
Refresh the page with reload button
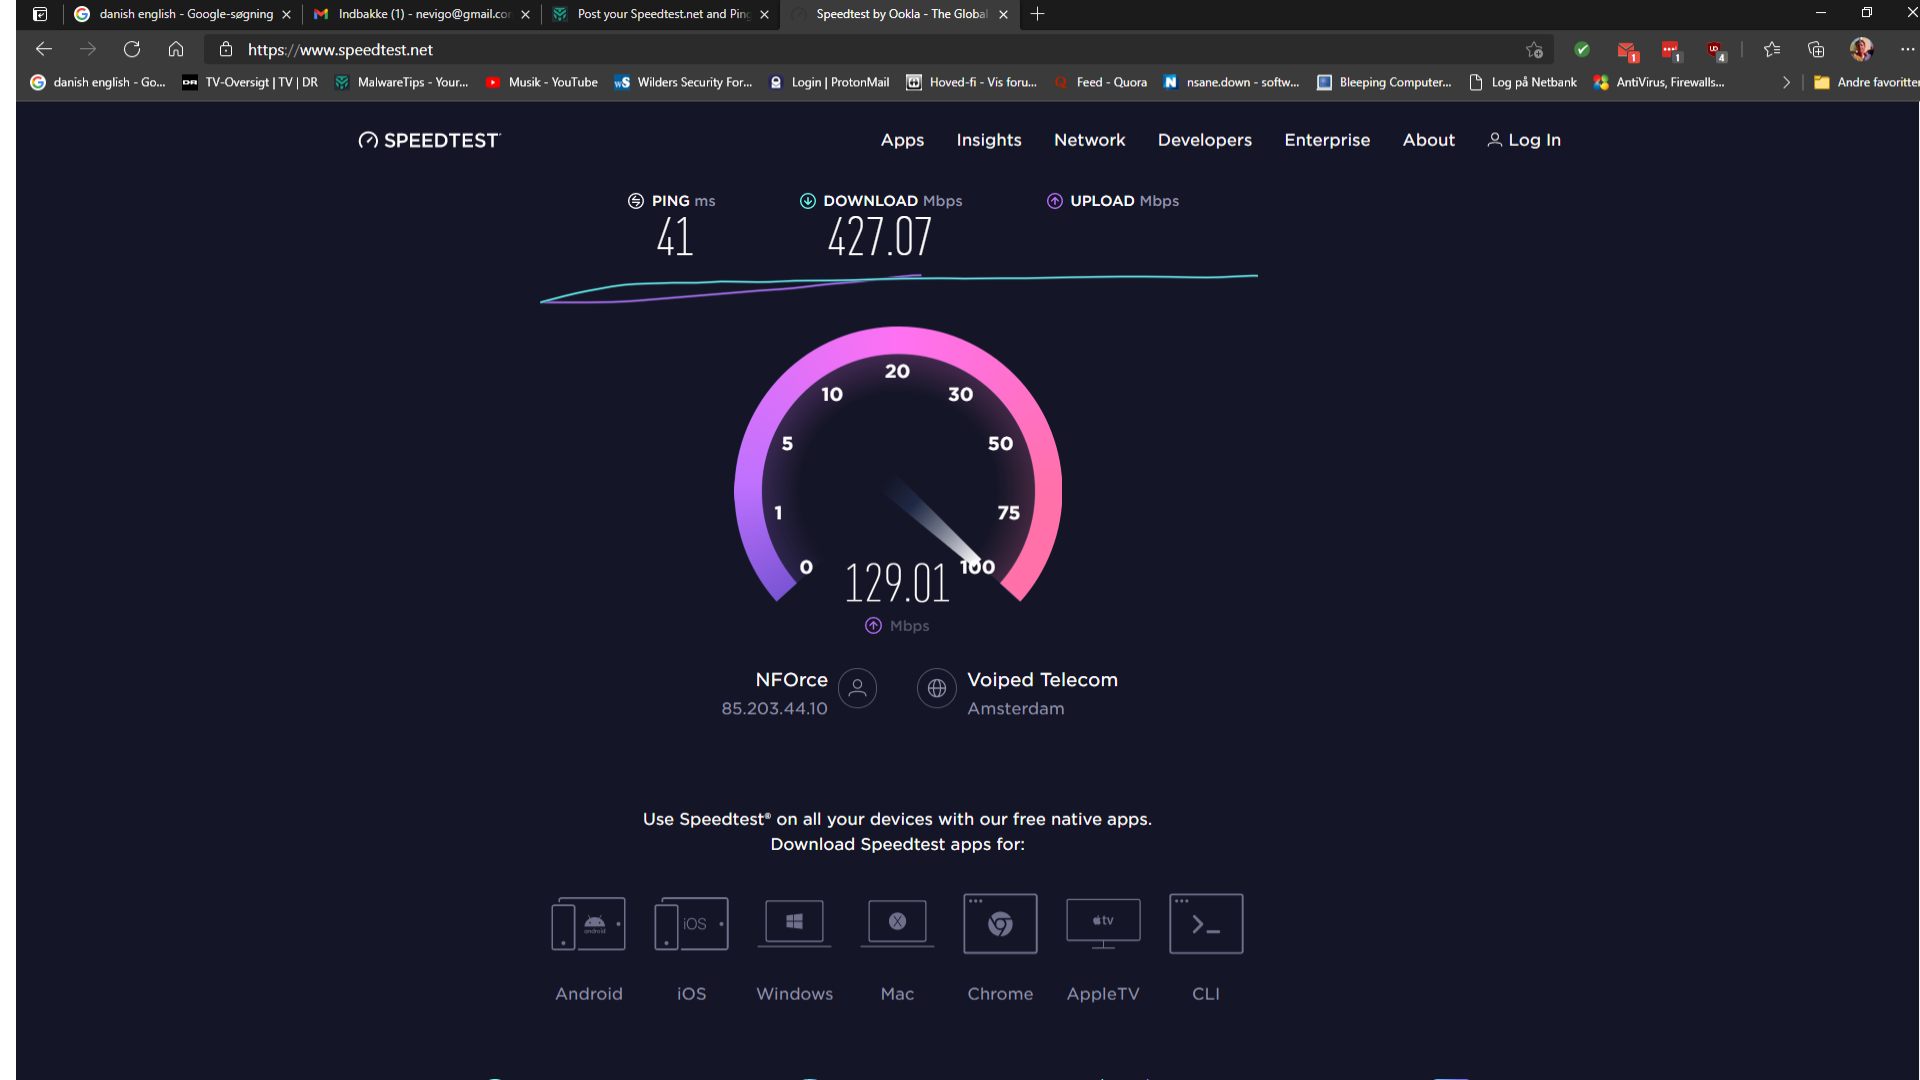coord(132,49)
